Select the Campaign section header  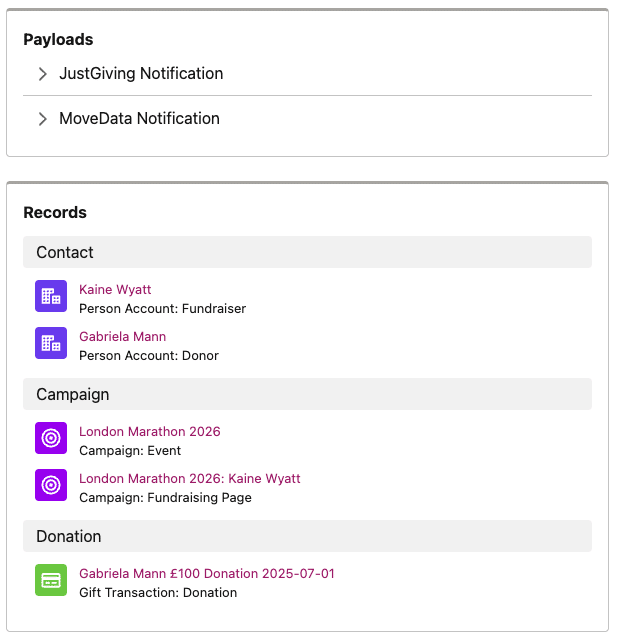click(x=307, y=395)
